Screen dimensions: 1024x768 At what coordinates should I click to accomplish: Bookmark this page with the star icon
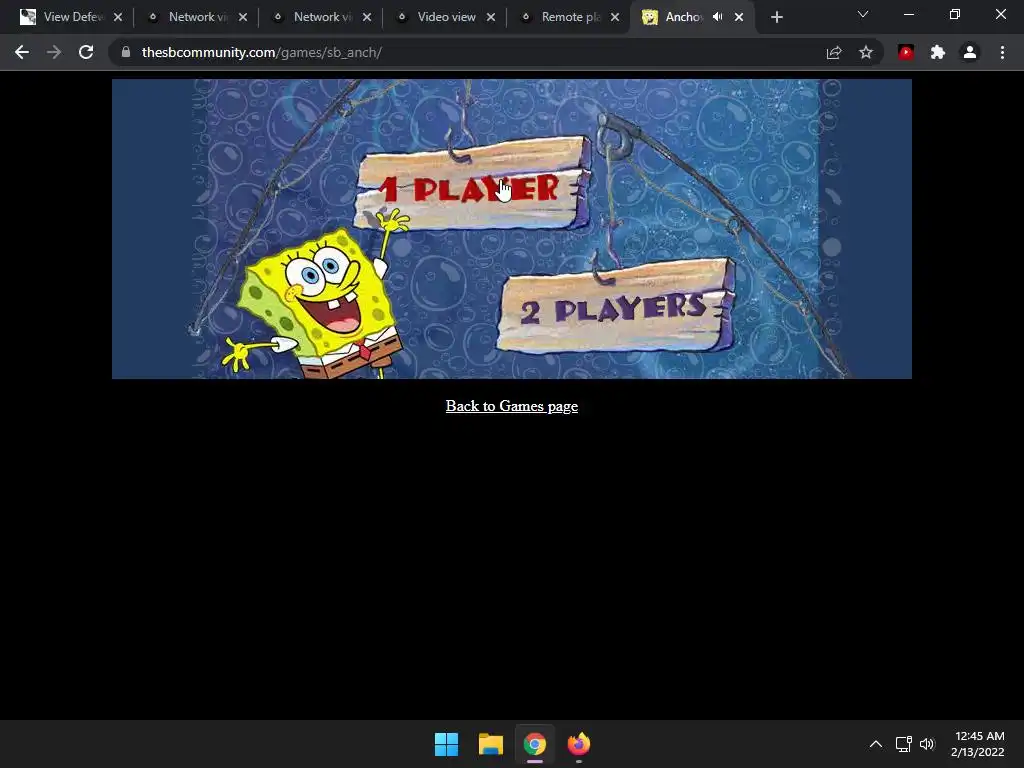866,52
